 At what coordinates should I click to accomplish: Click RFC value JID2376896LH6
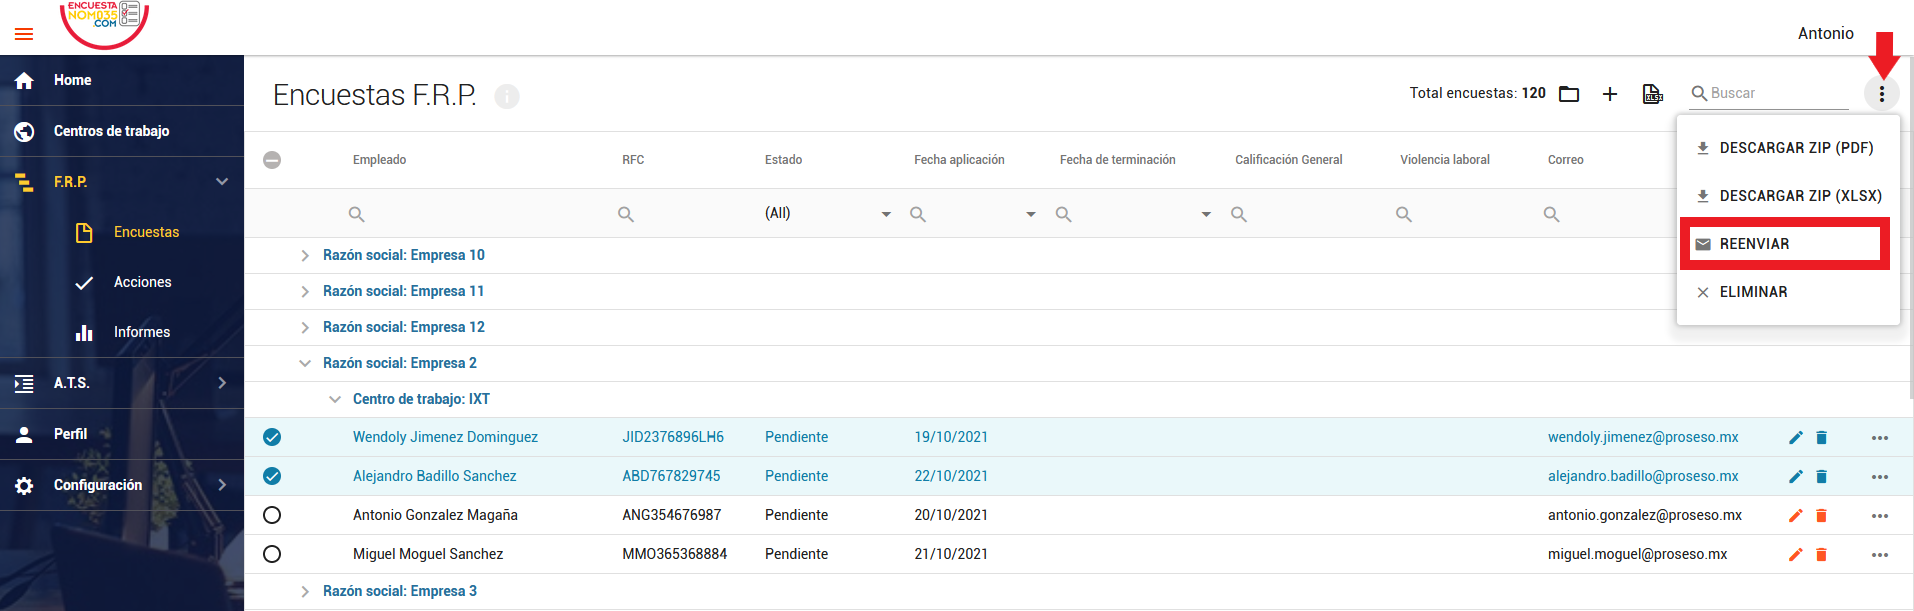pos(673,437)
